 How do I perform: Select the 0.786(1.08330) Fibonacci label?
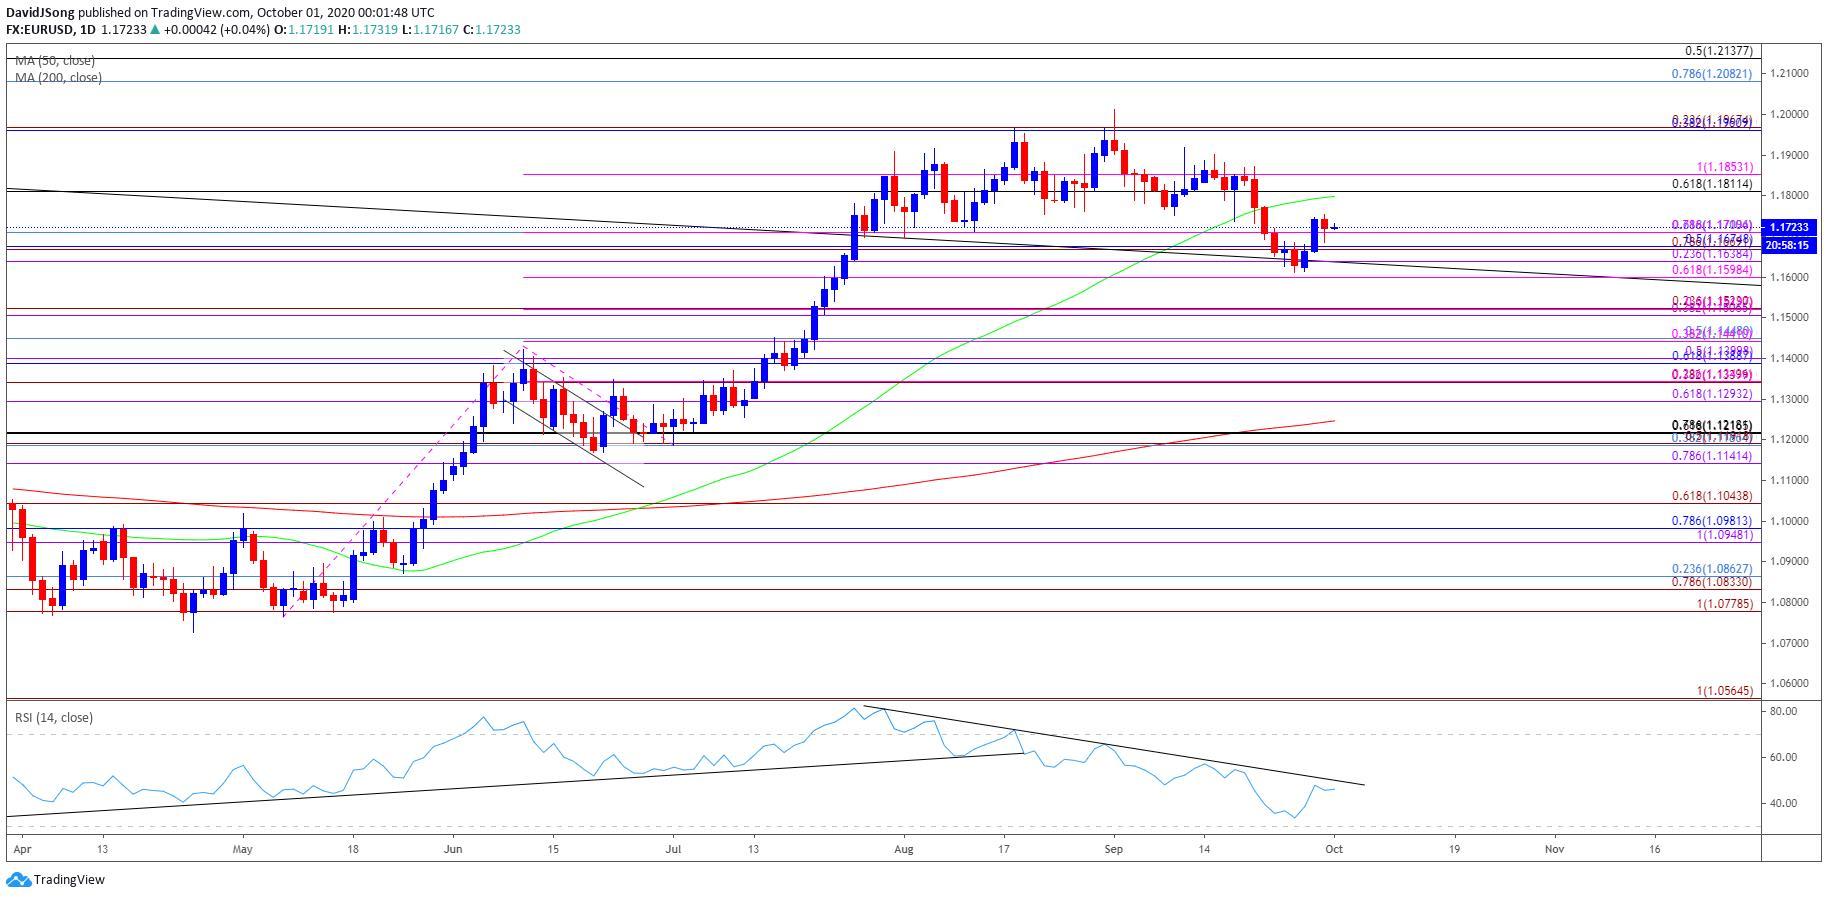1712,582
